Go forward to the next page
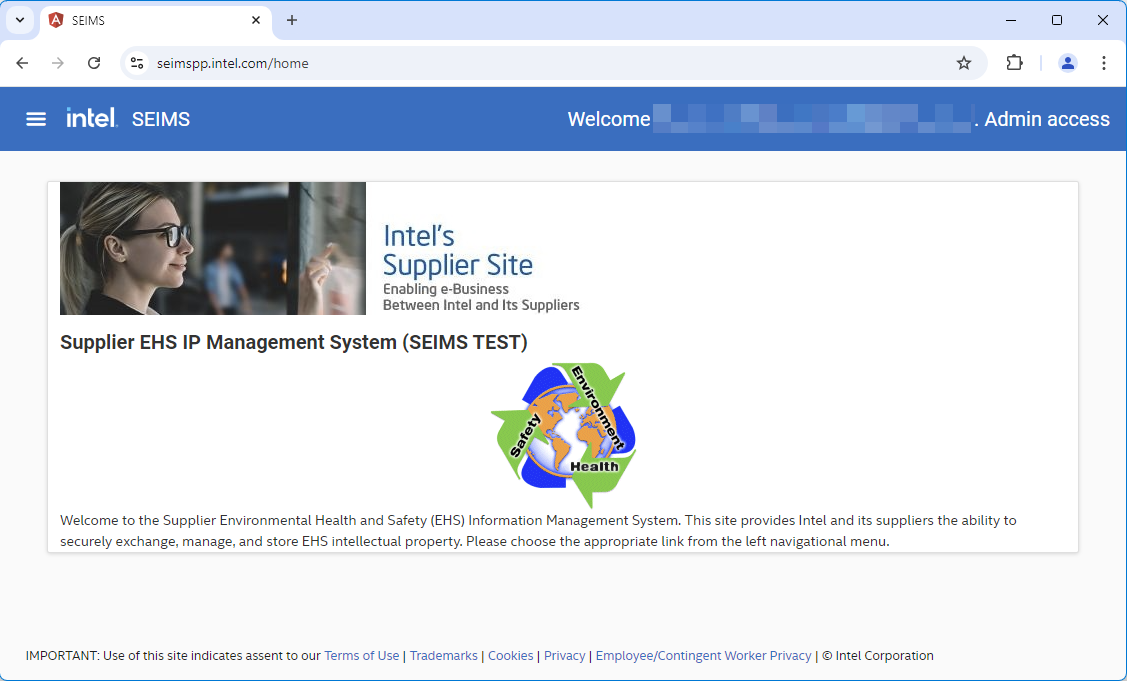Screen dimensions: 1127x681 pos(58,63)
